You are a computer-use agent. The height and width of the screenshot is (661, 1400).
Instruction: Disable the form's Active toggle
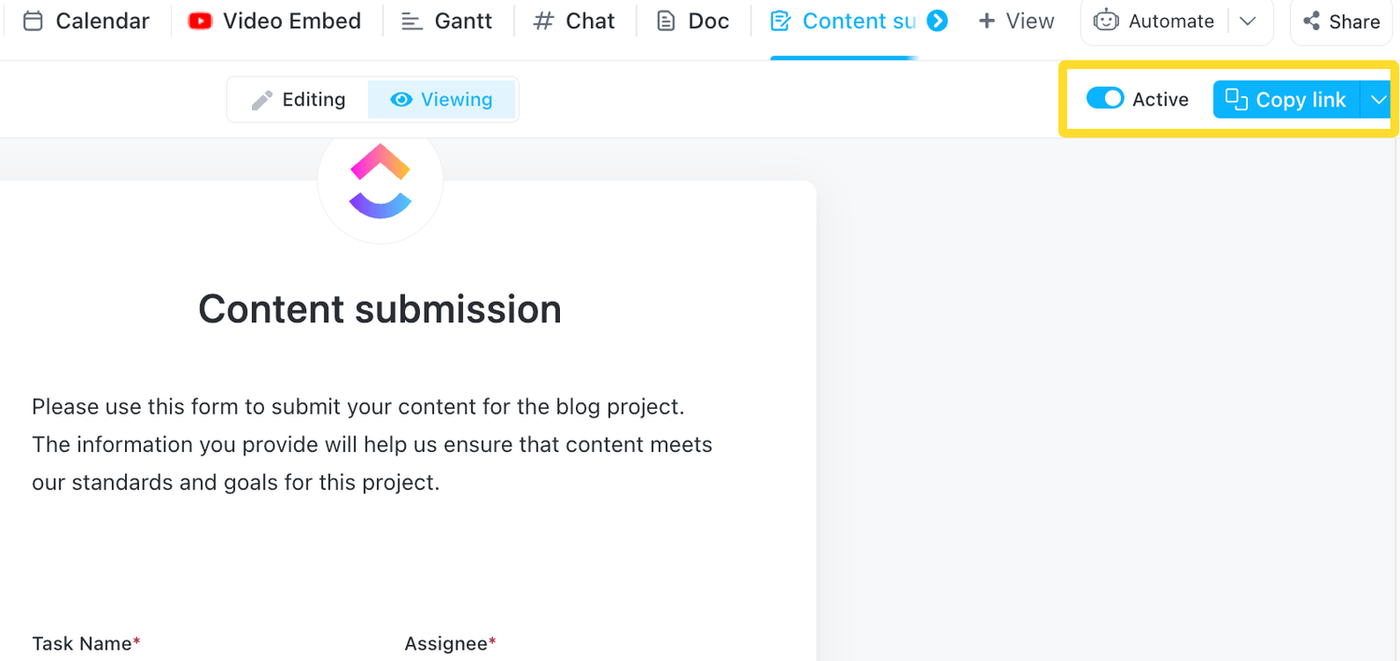click(1105, 98)
